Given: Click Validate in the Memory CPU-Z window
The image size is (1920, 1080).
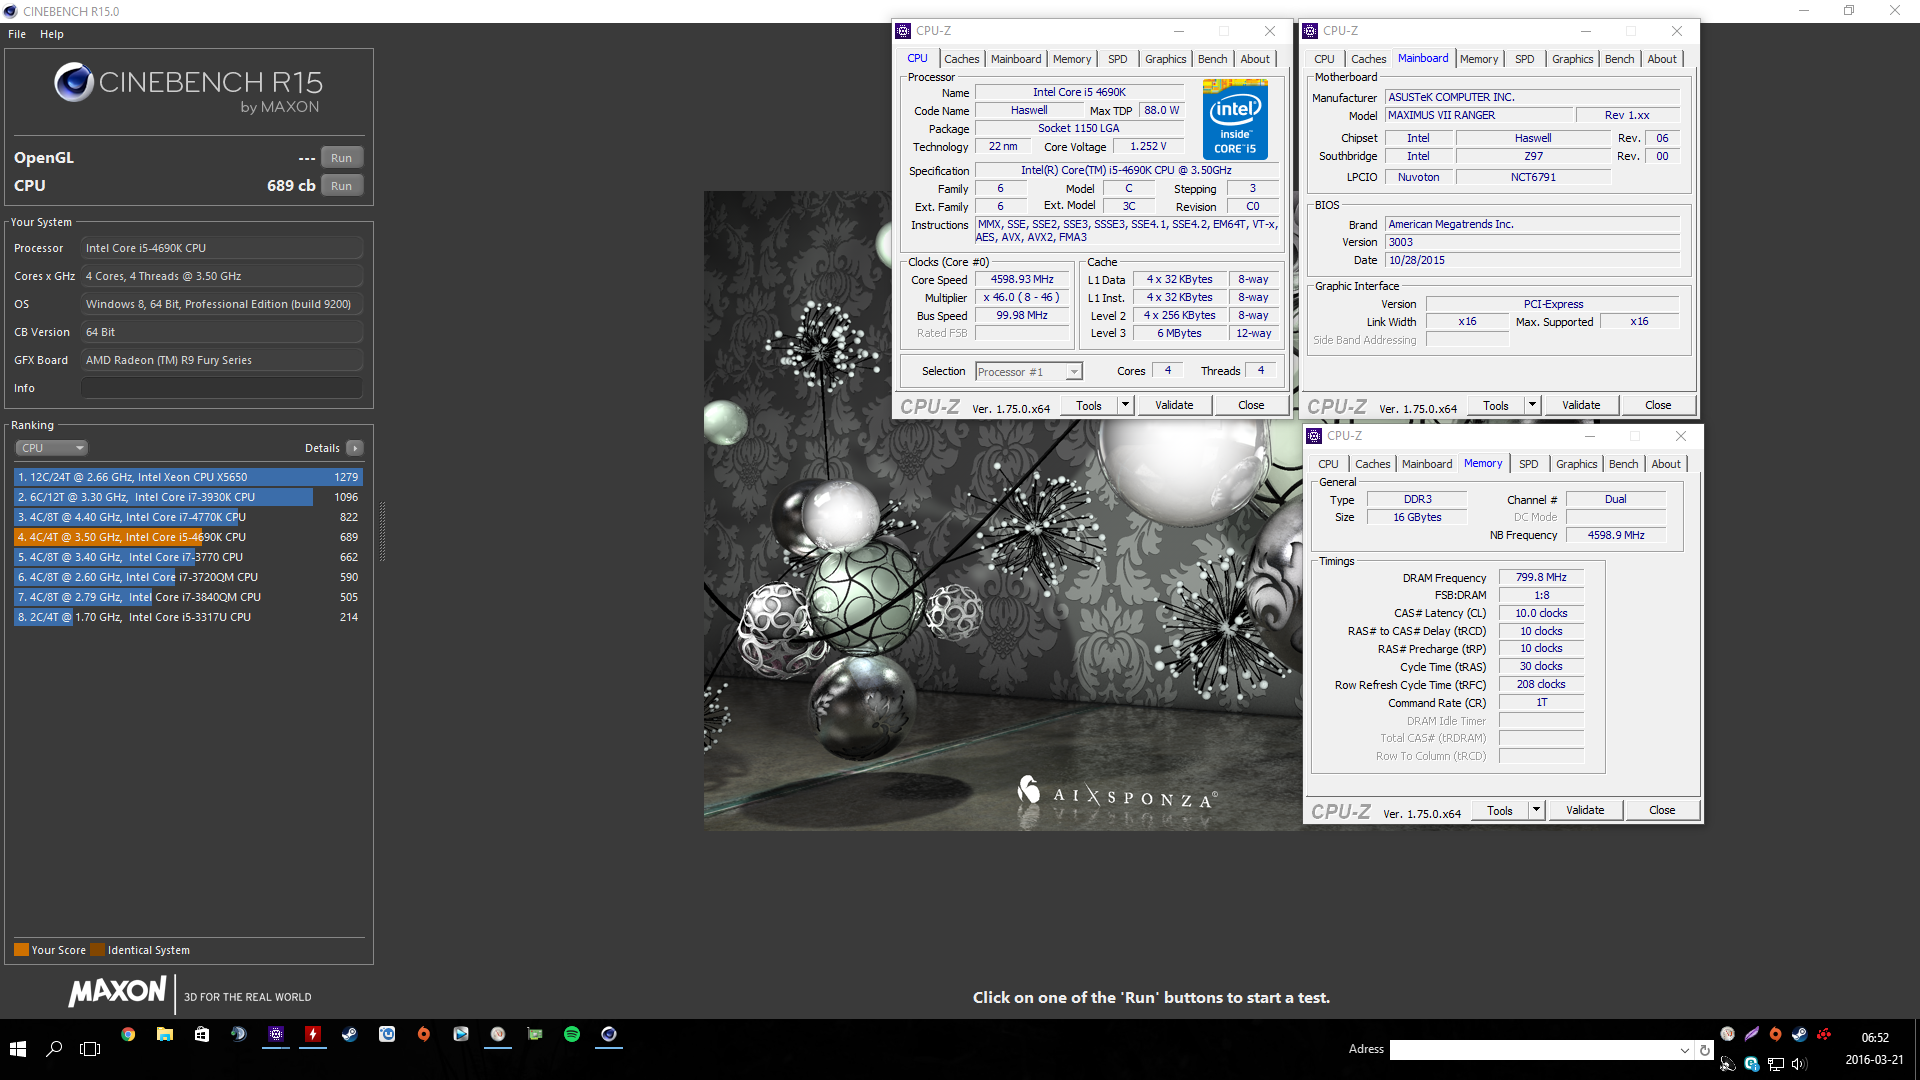Looking at the screenshot, I should point(1585,810).
